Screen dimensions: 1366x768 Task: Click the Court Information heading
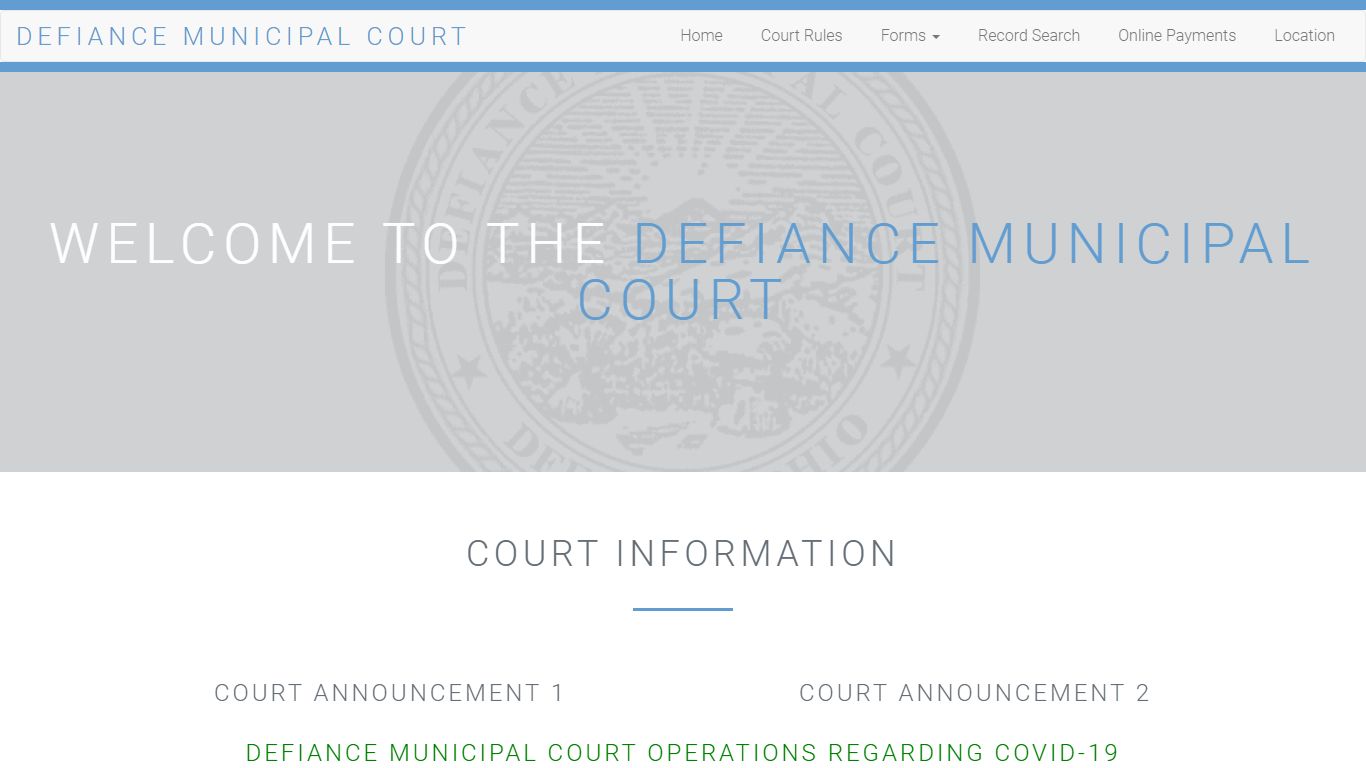(x=683, y=553)
